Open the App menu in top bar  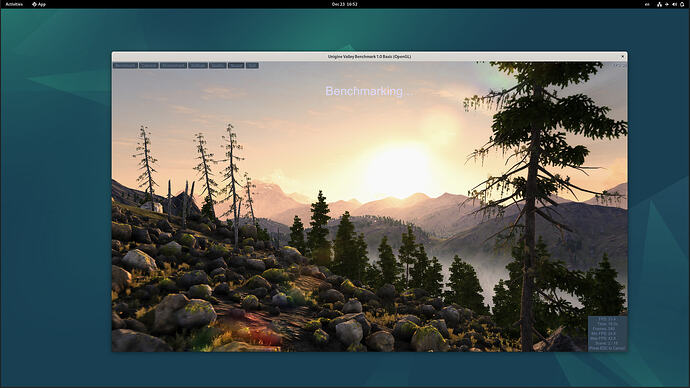click(39, 4)
